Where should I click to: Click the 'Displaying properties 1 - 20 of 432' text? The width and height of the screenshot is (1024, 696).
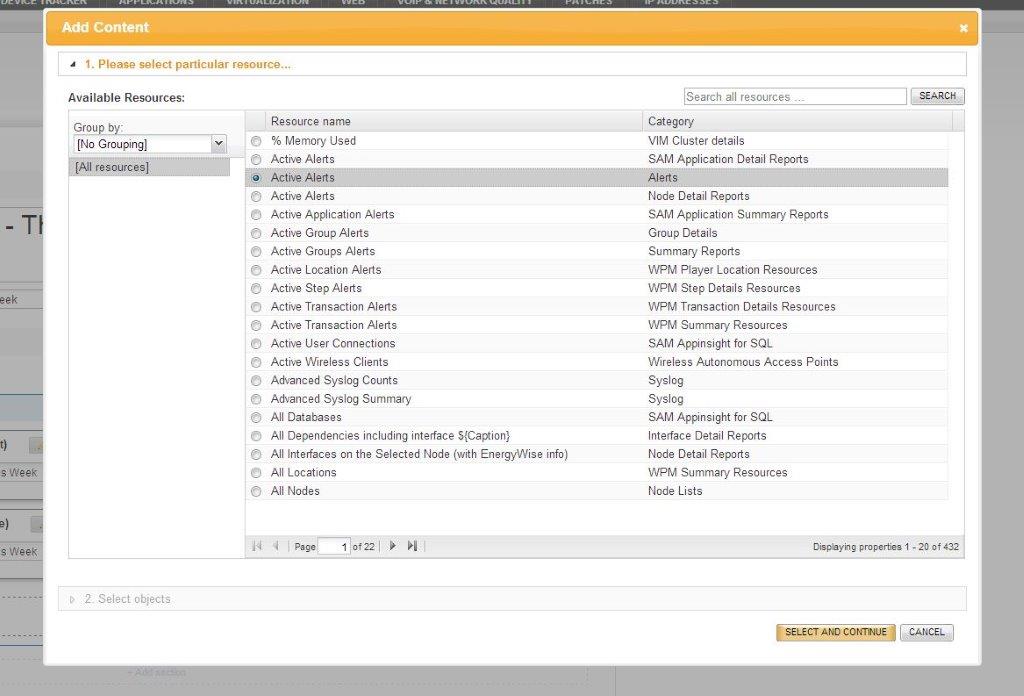[886, 546]
